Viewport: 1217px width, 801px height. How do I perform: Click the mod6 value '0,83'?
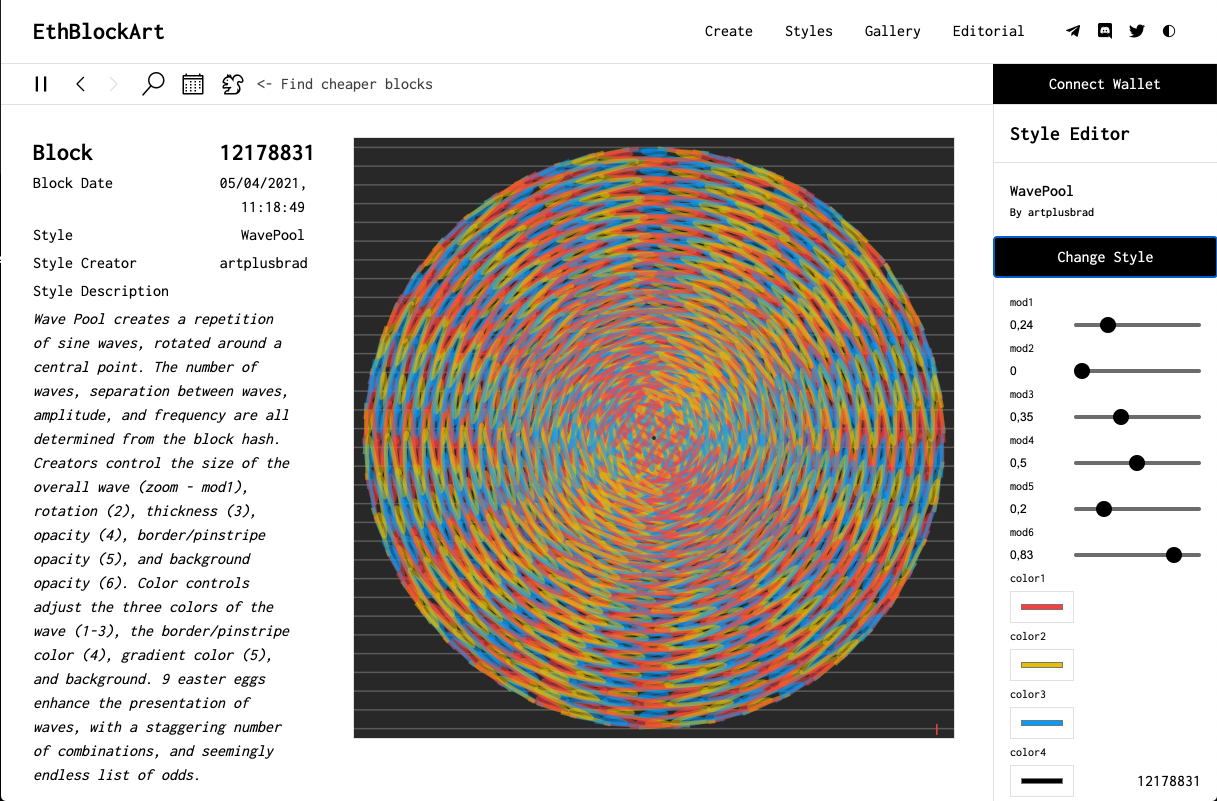[1022, 555]
